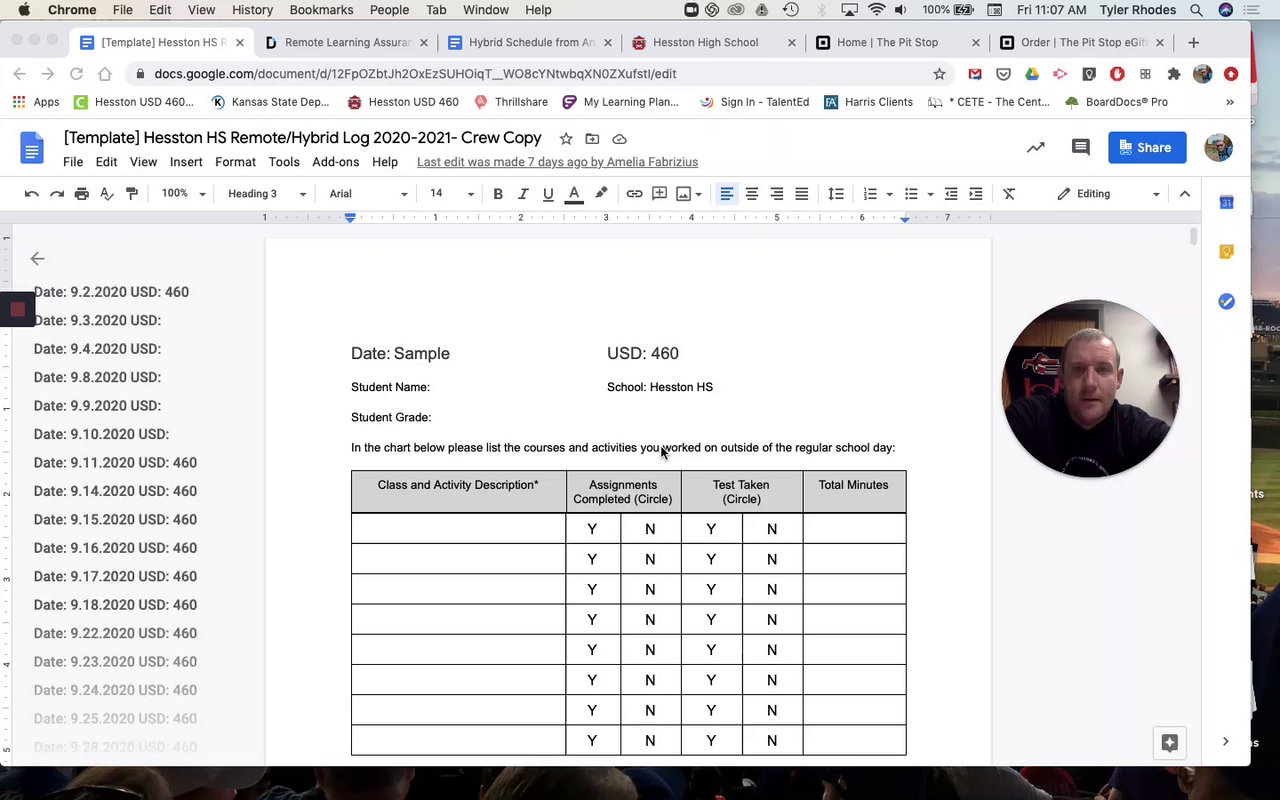The width and height of the screenshot is (1280, 800).
Task: Select Right align
Action: (x=777, y=194)
